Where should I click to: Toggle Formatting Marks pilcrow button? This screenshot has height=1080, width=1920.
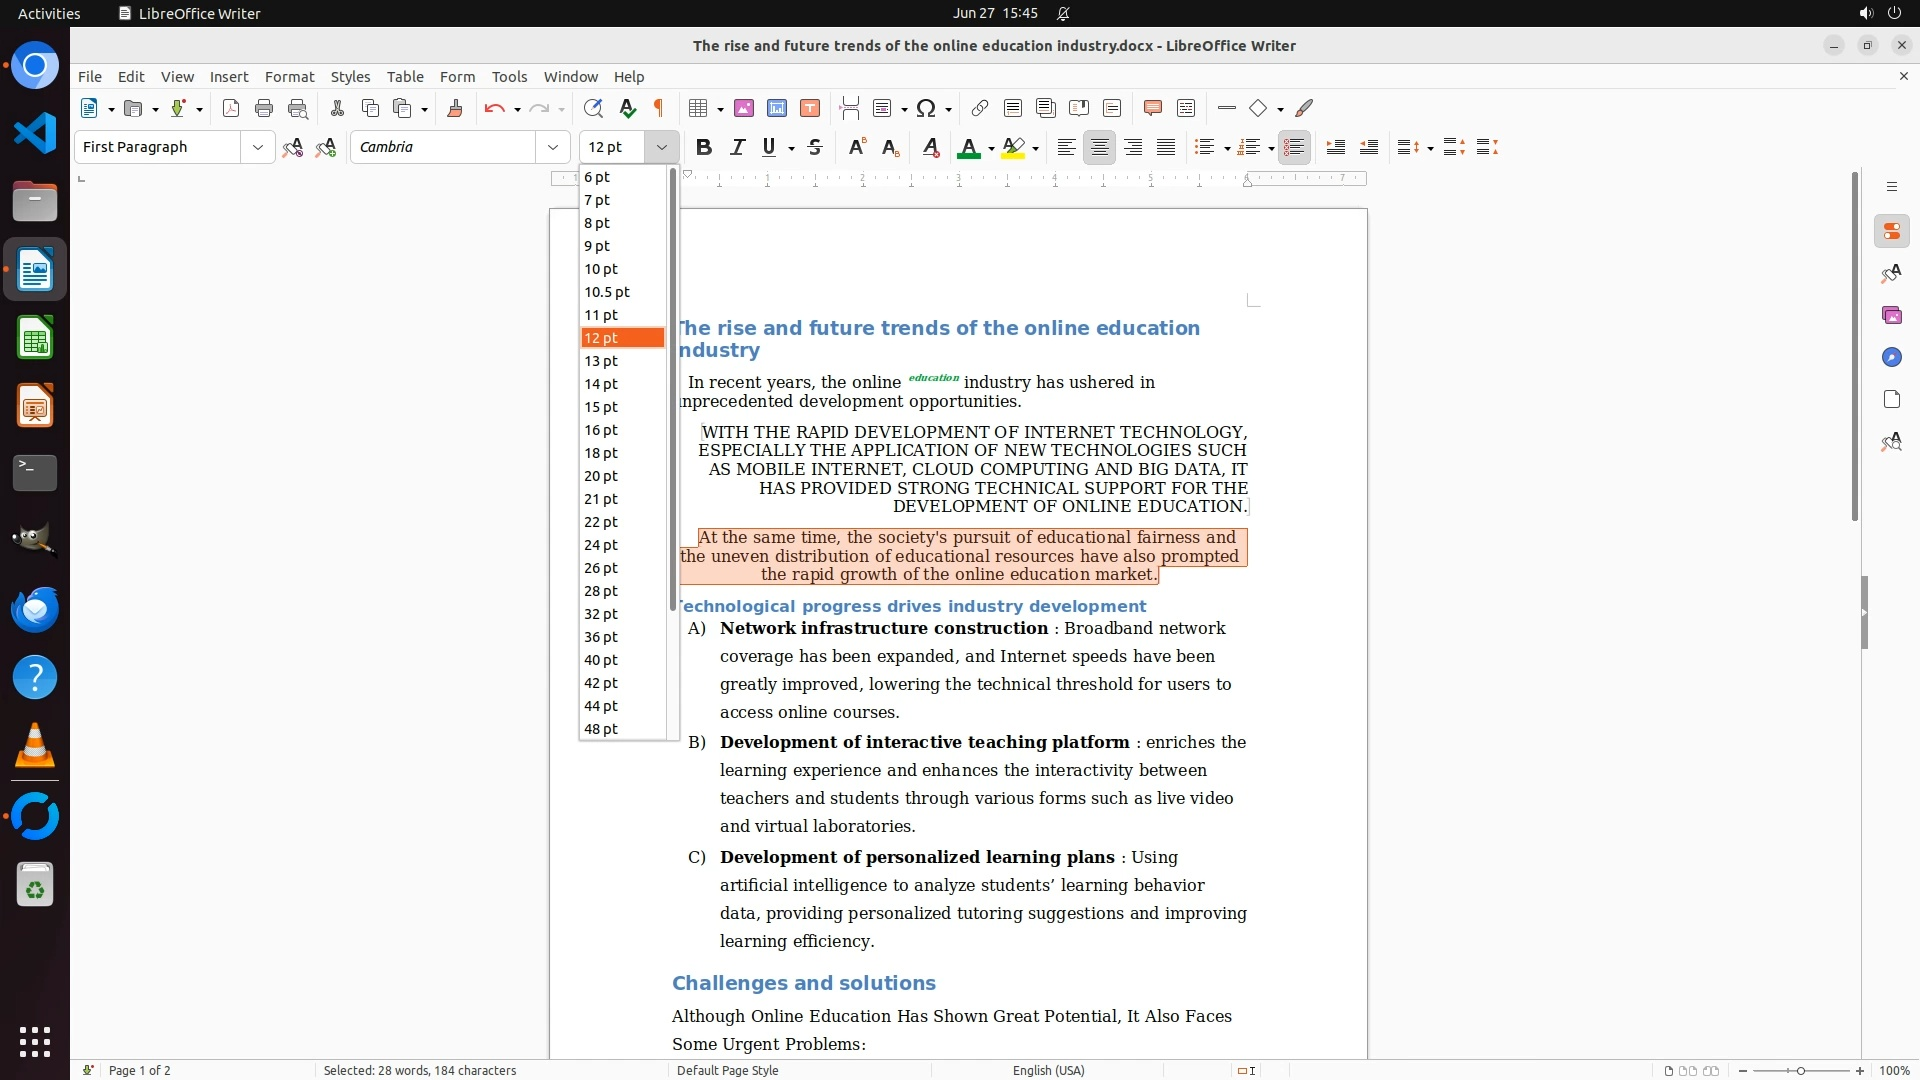point(659,108)
